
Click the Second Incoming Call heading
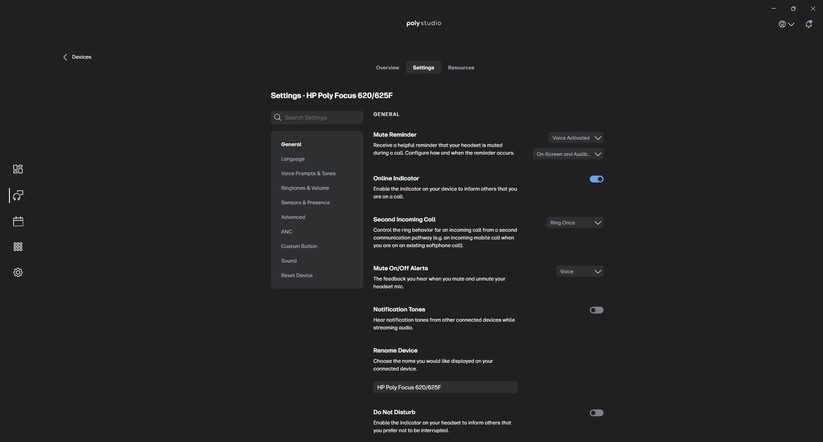pos(404,219)
